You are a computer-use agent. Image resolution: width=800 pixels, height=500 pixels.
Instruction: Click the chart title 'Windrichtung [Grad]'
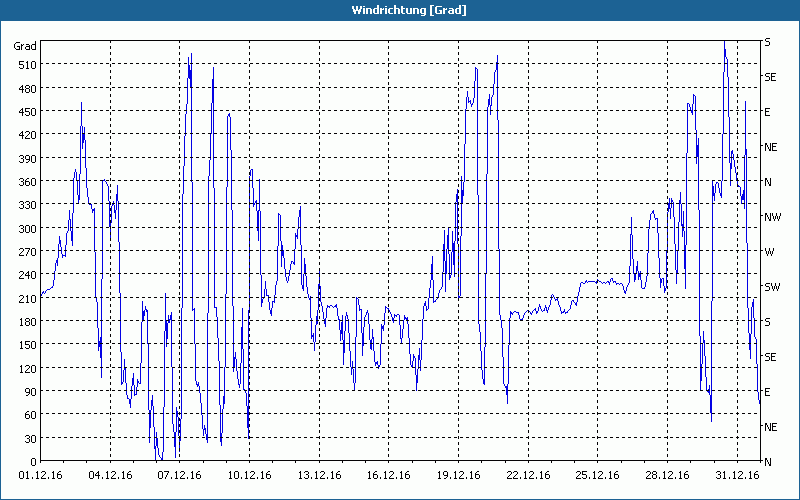pos(409,10)
